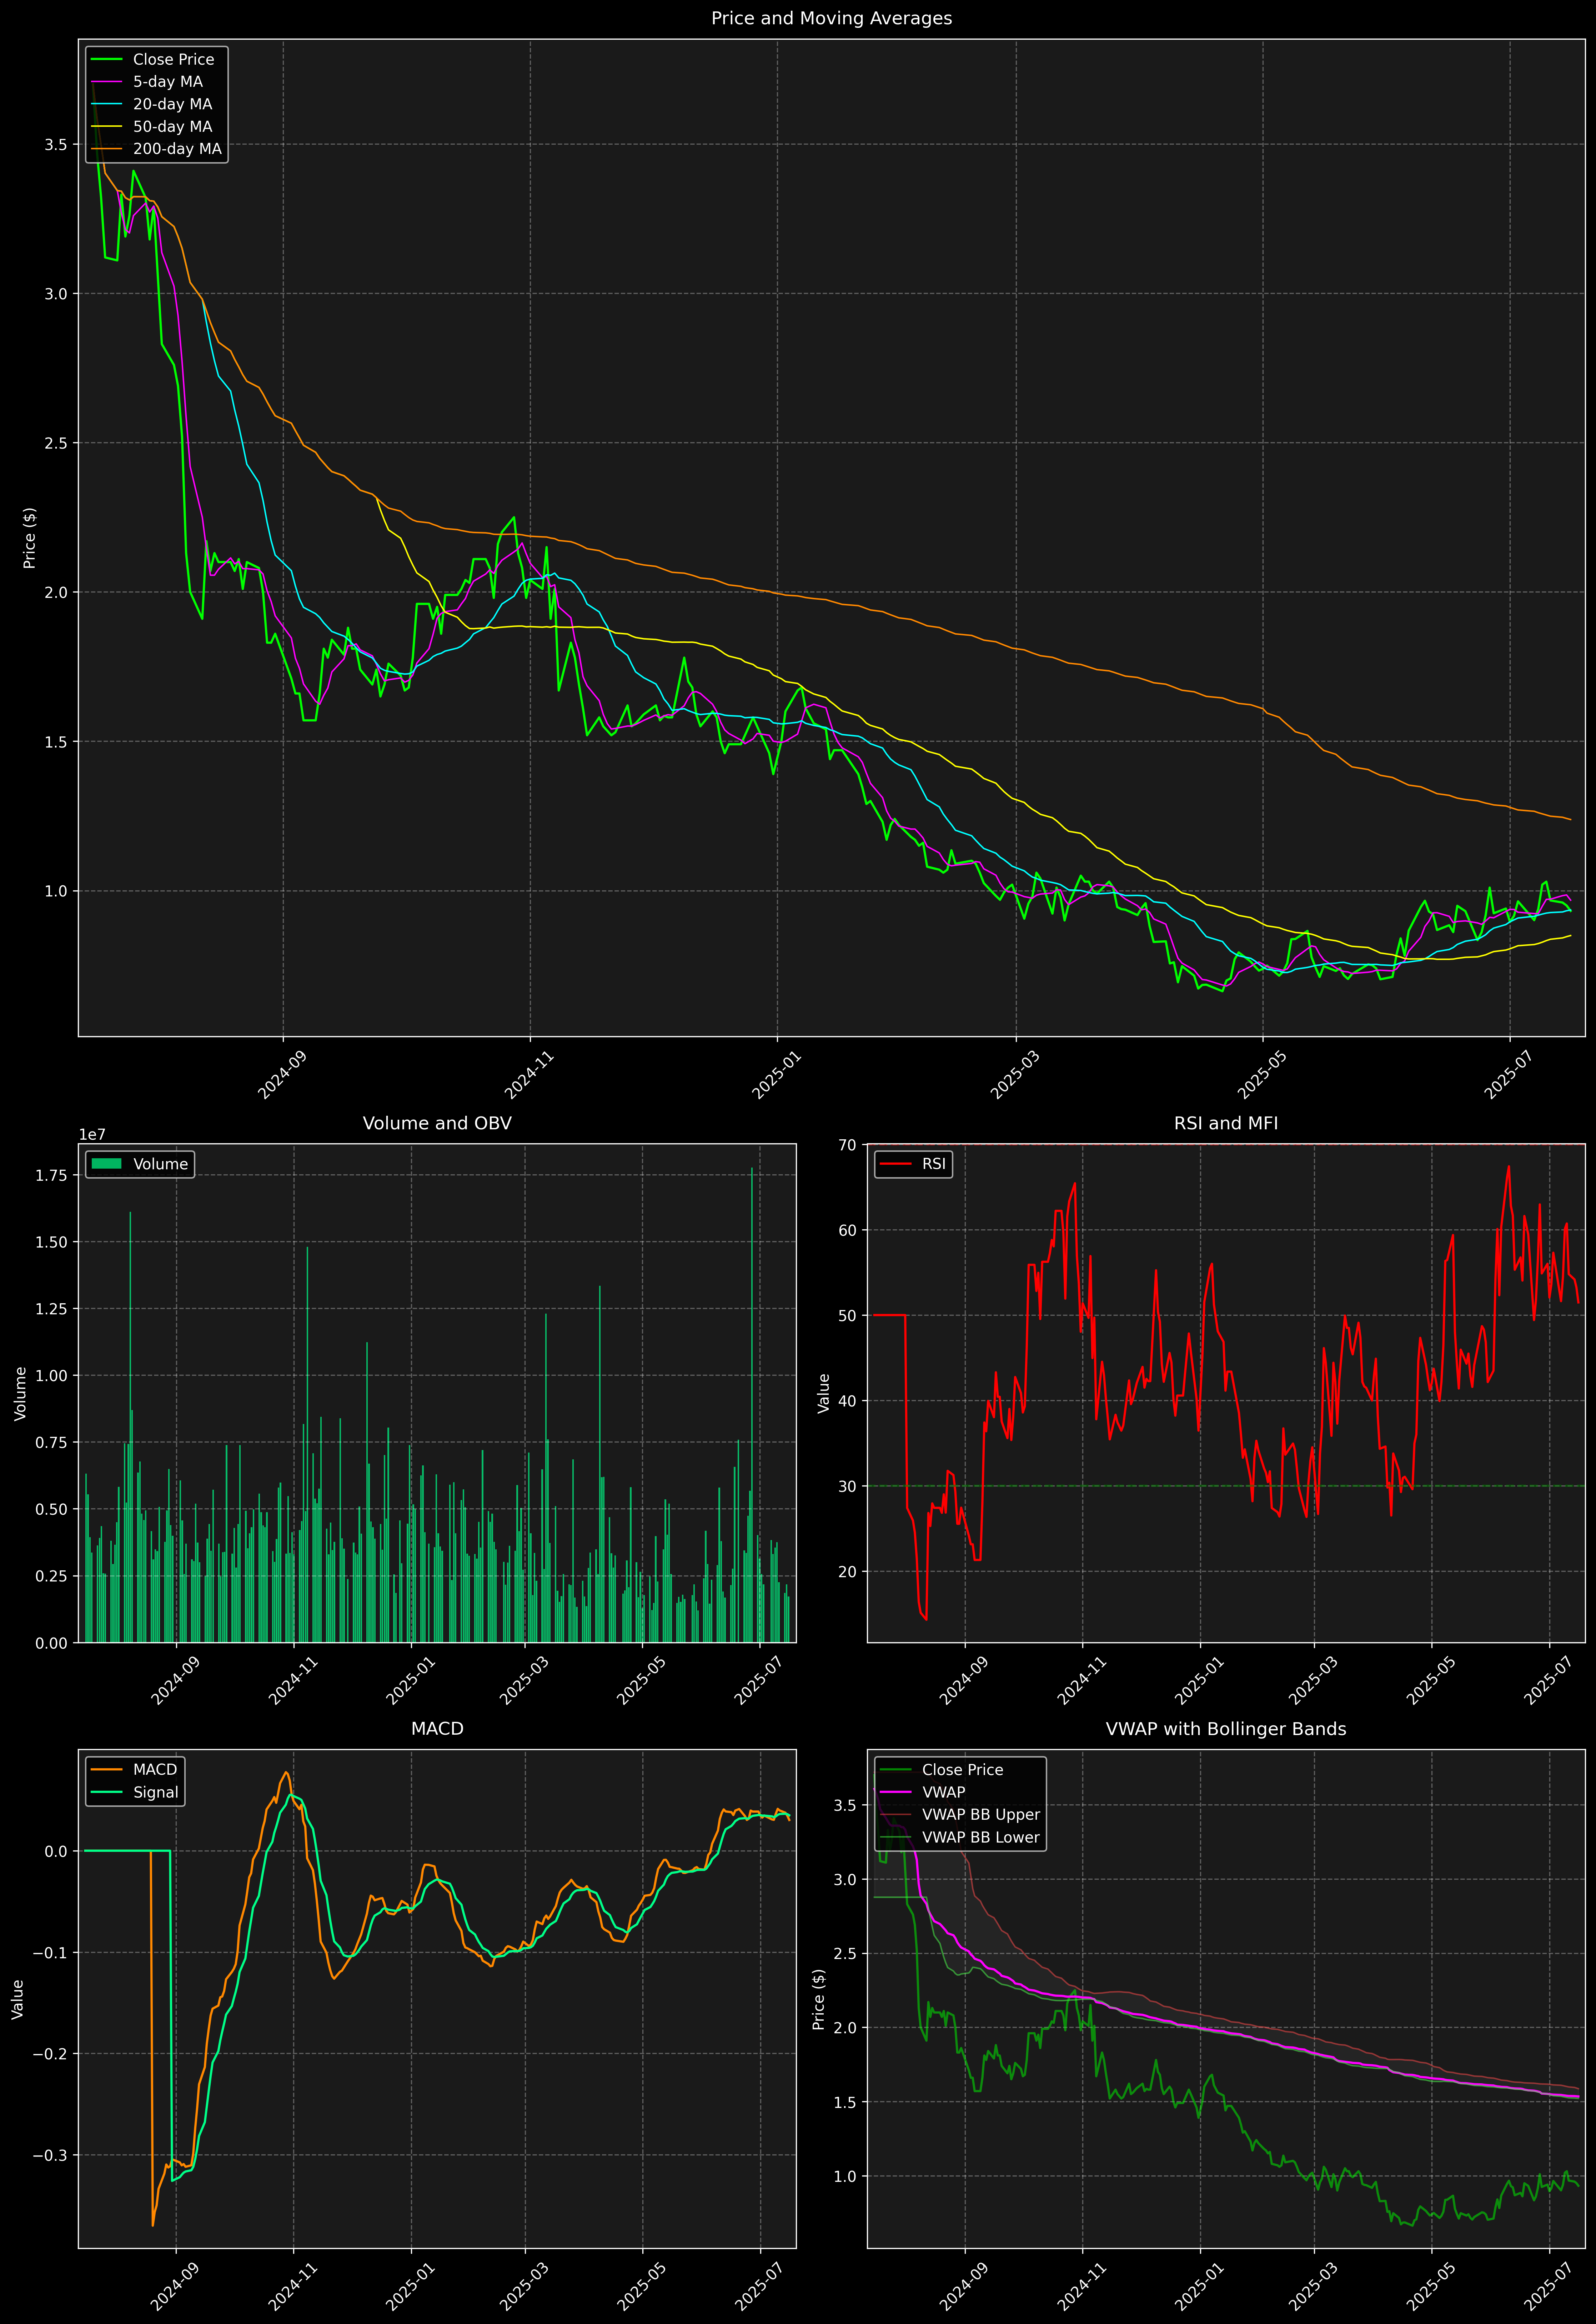1596x2324 pixels.
Task: Select the "5-day MA" legend label
Action: tap(168, 82)
